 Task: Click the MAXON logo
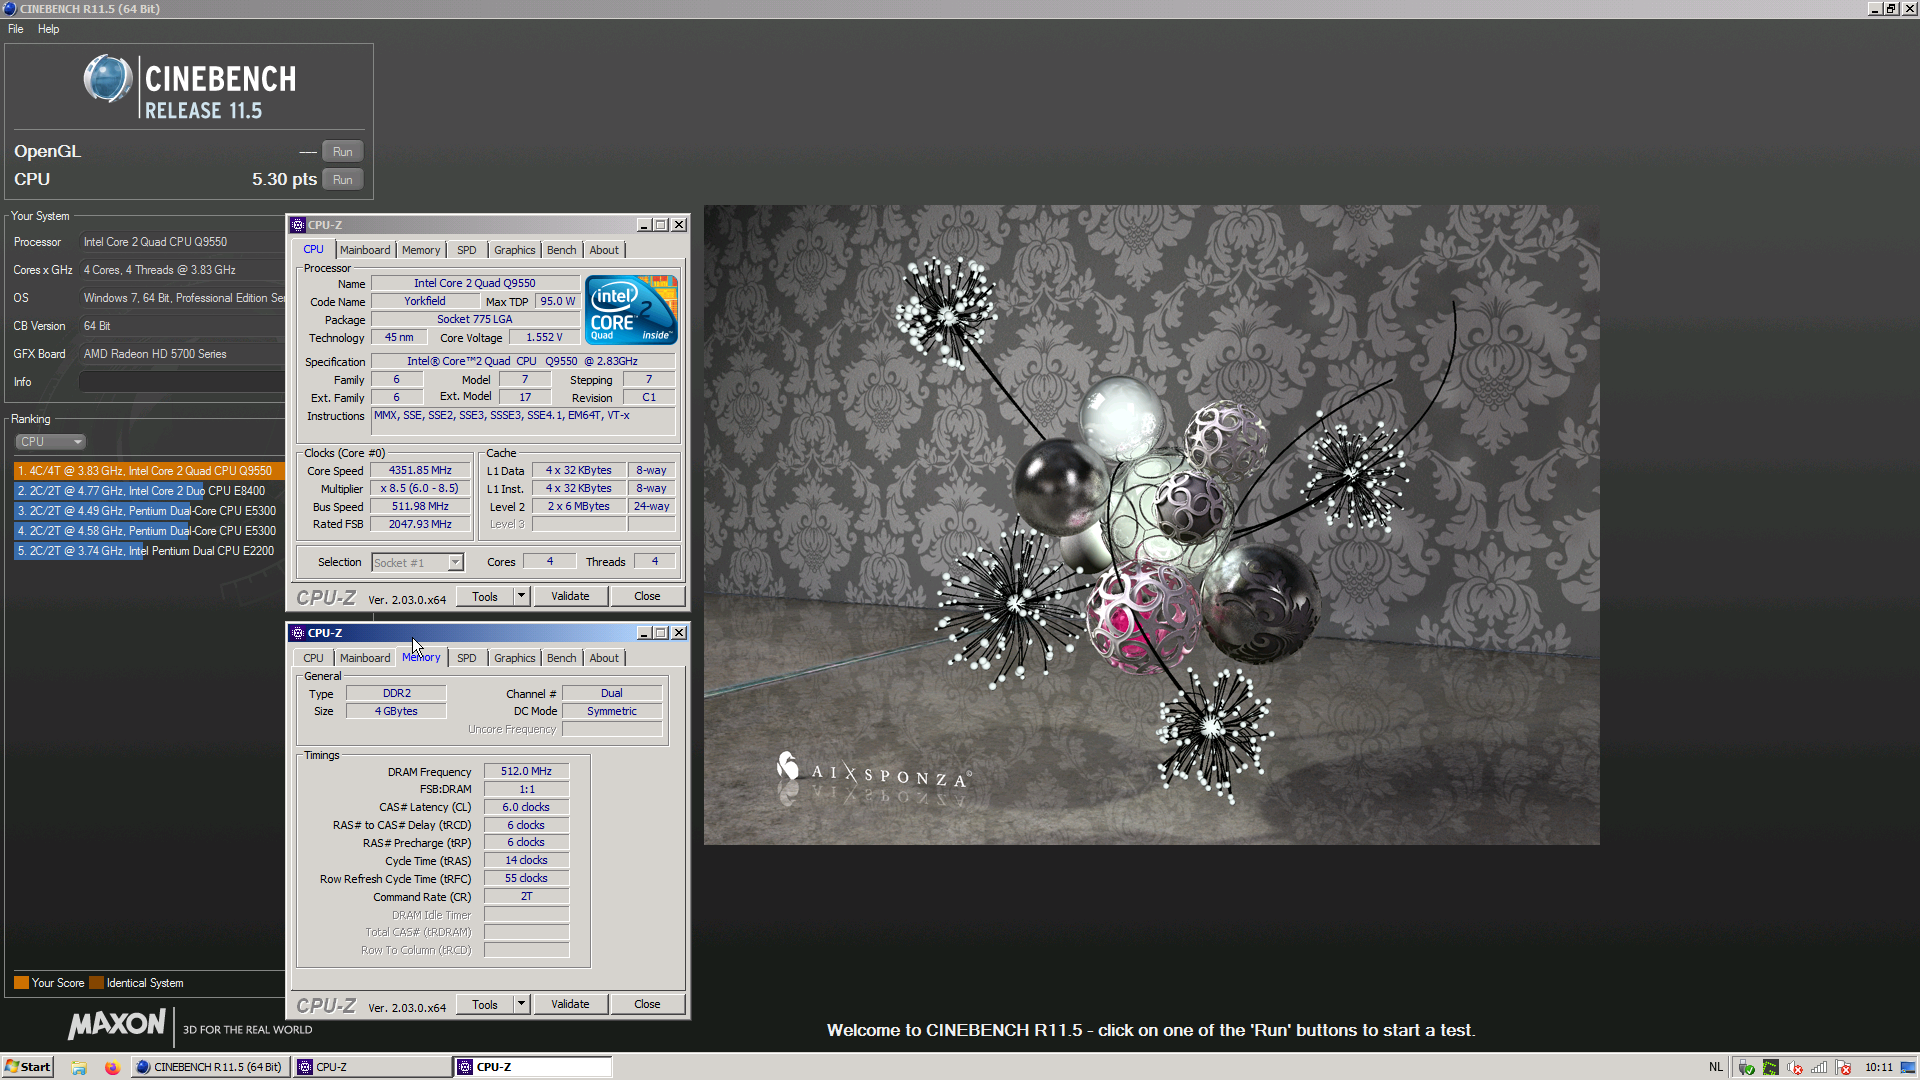pyautogui.click(x=117, y=1024)
